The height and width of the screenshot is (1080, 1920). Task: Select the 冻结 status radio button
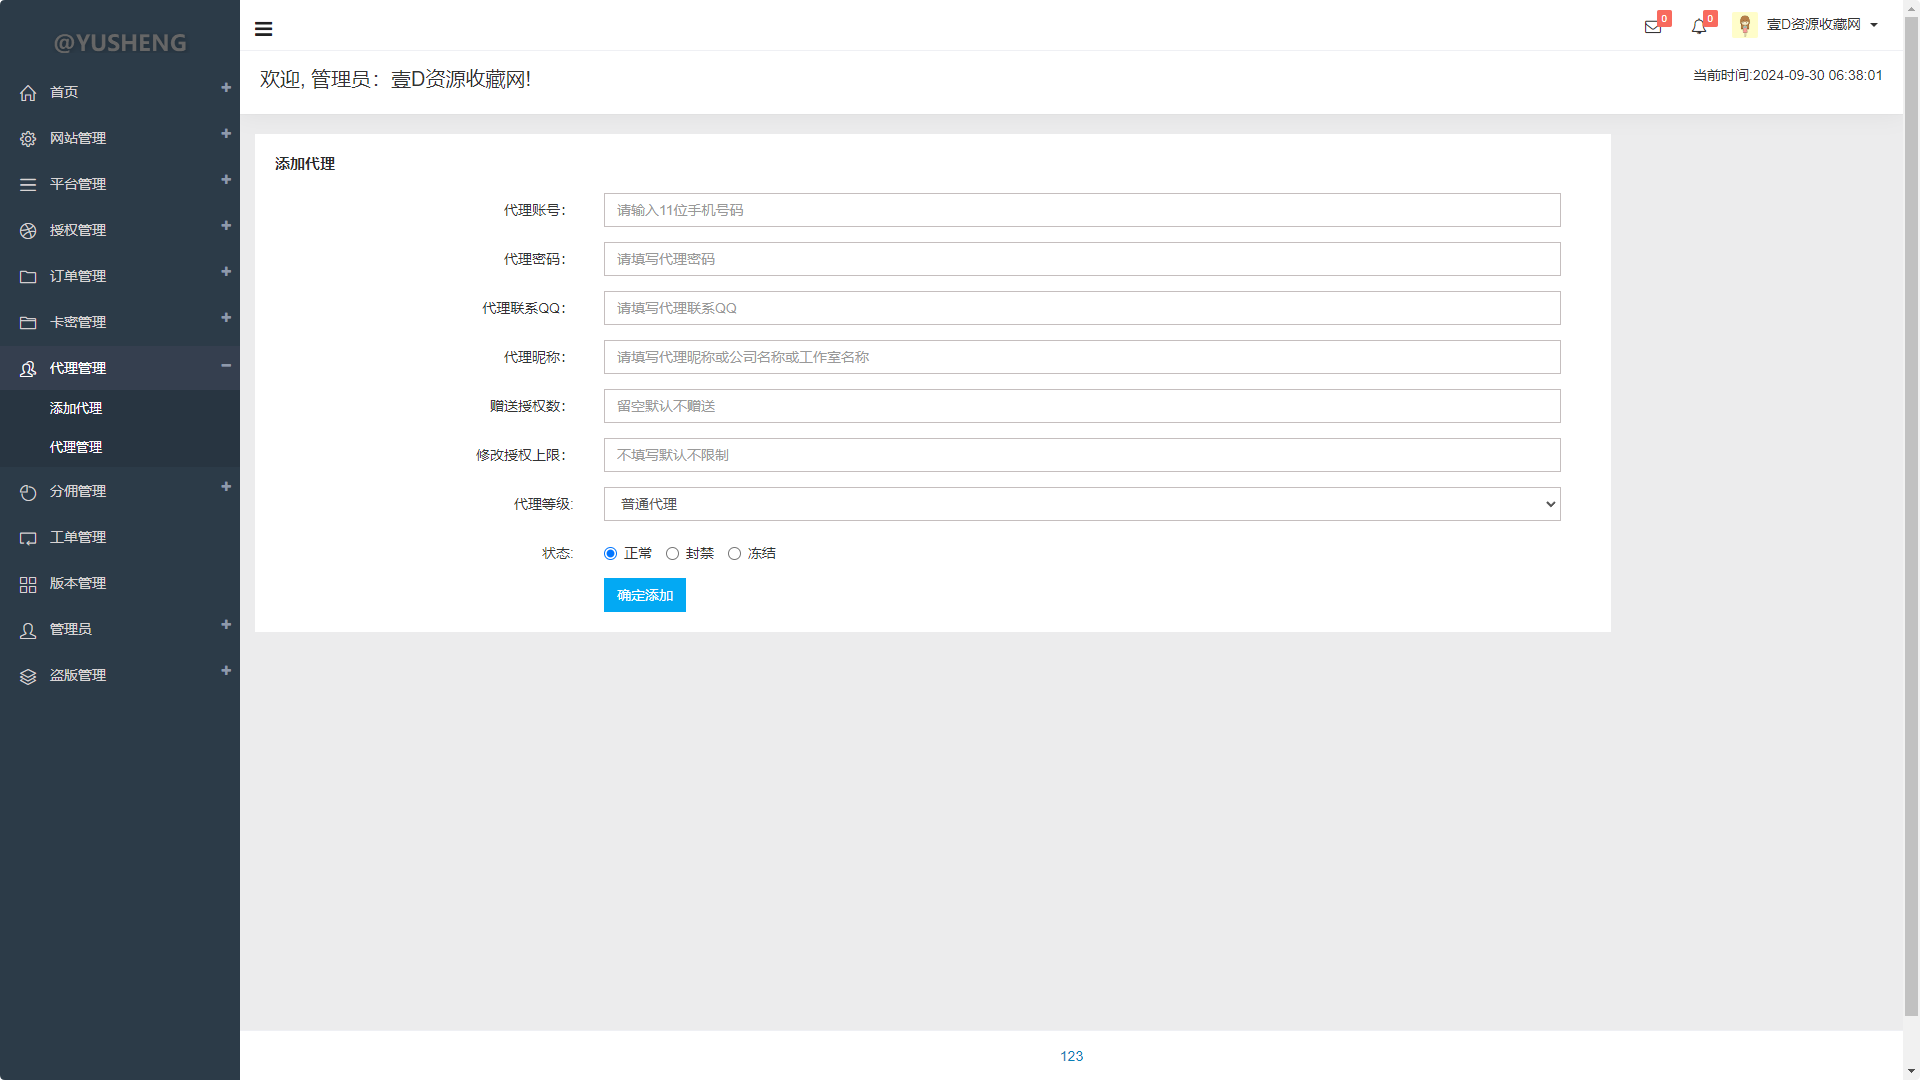734,554
